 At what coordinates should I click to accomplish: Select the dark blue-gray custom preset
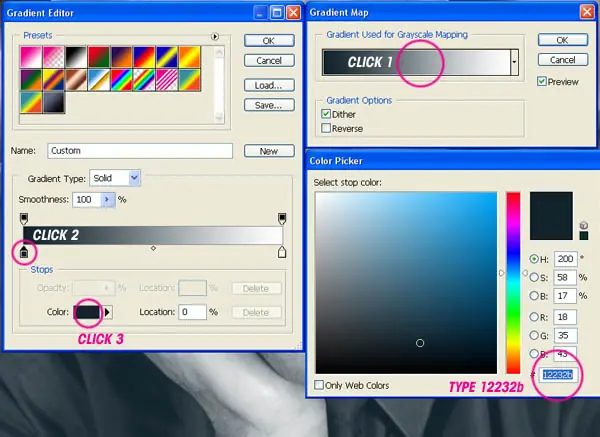pyautogui.click(x=54, y=102)
